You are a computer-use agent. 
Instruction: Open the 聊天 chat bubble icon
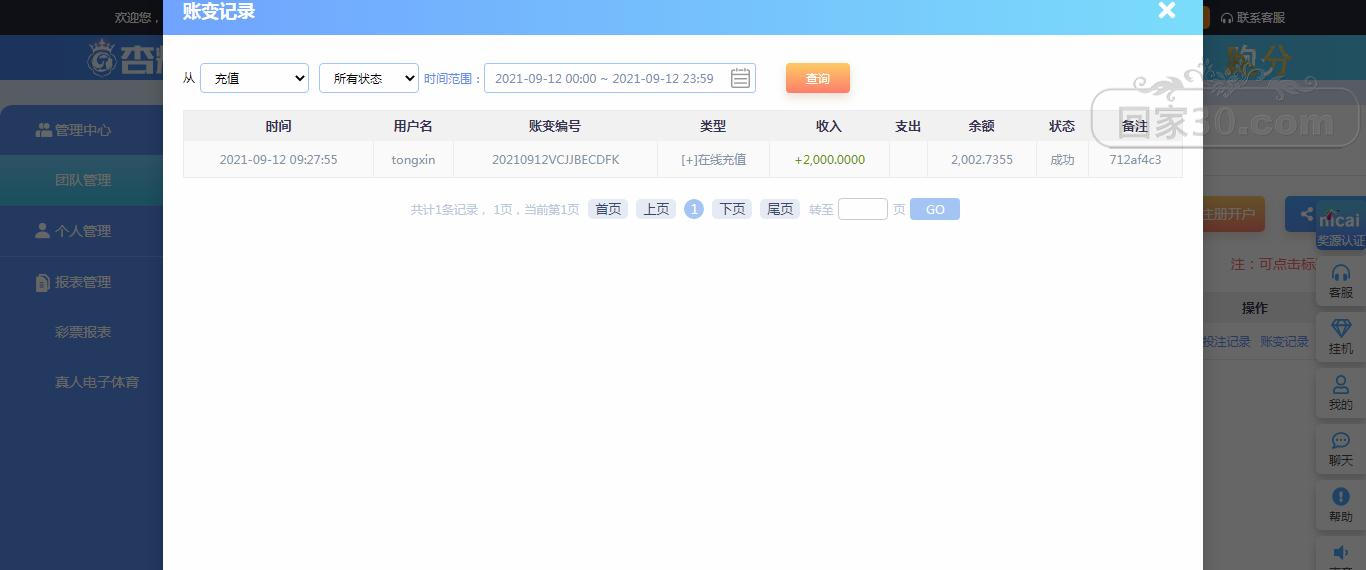click(x=1340, y=449)
